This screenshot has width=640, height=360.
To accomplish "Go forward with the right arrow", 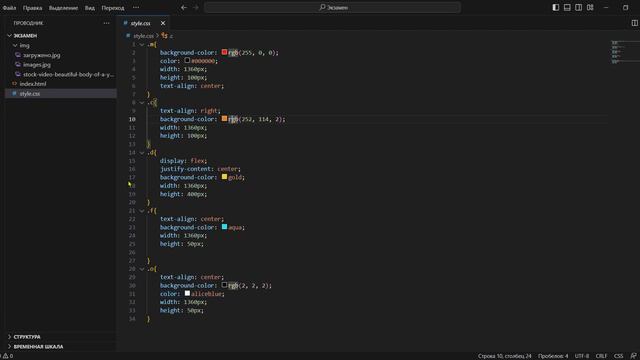I will pyautogui.click(x=196, y=7).
